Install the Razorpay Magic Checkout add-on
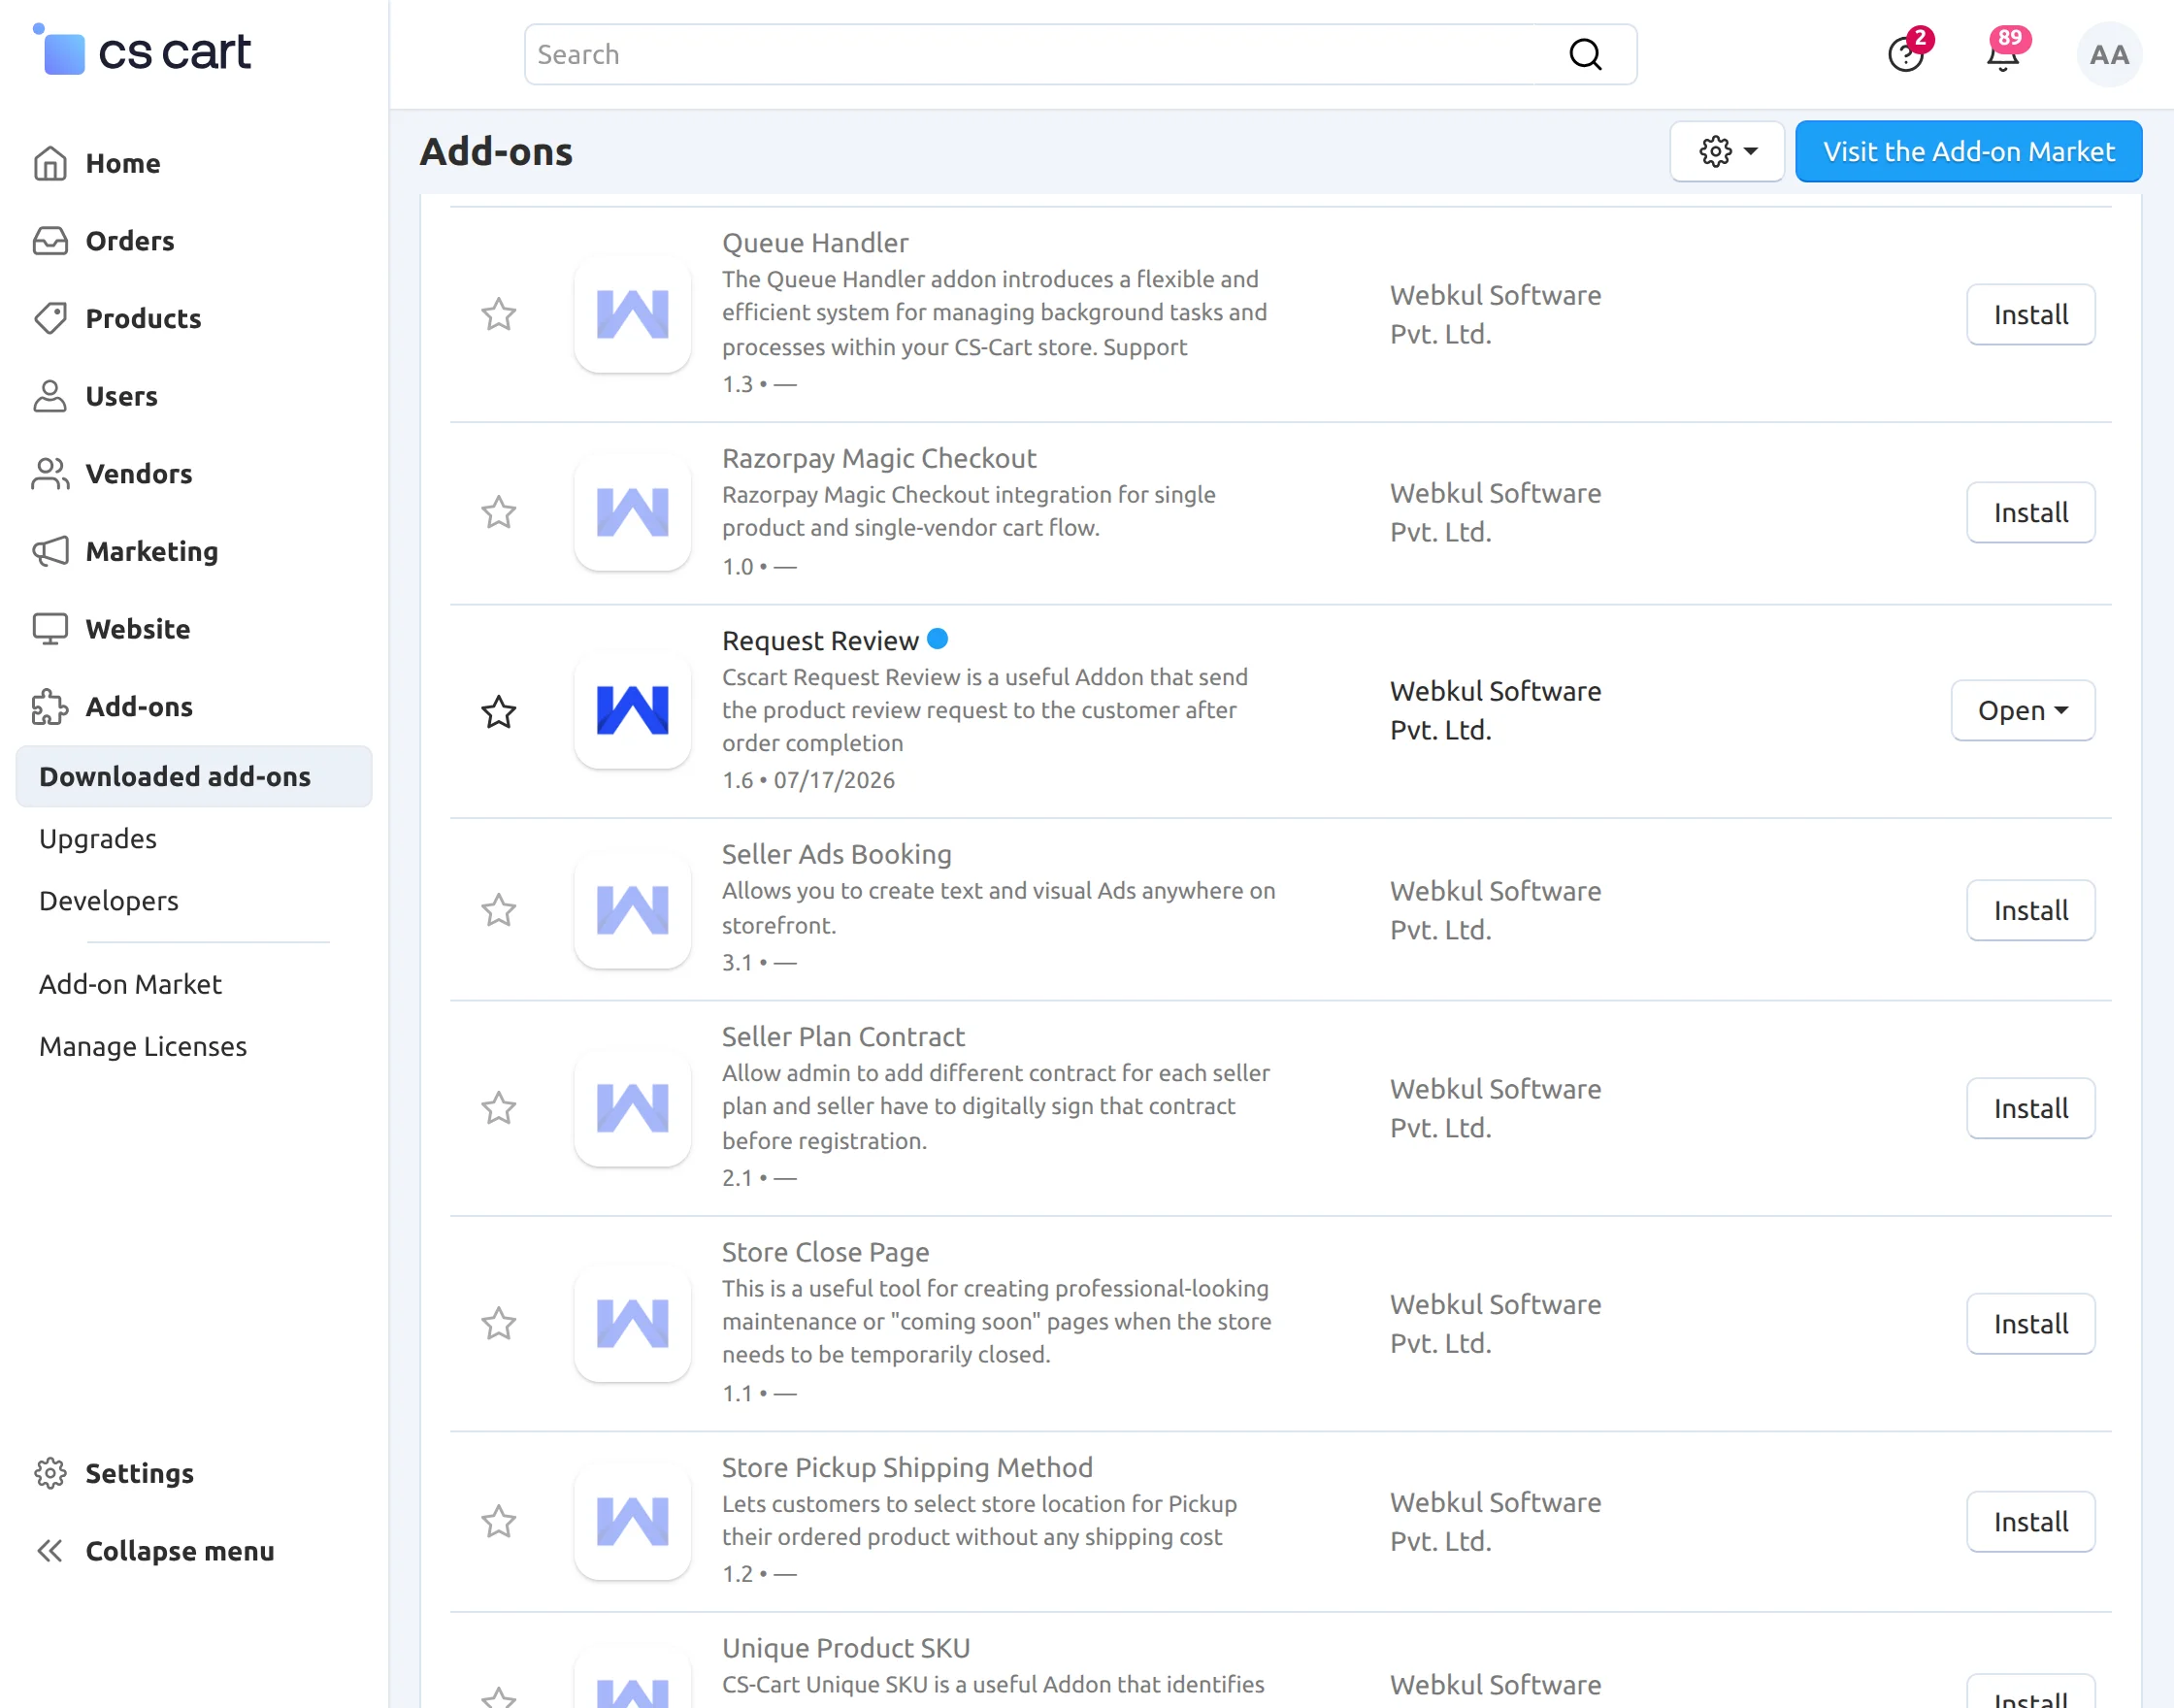This screenshot has width=2174, height=1708. coord(2030,512)
